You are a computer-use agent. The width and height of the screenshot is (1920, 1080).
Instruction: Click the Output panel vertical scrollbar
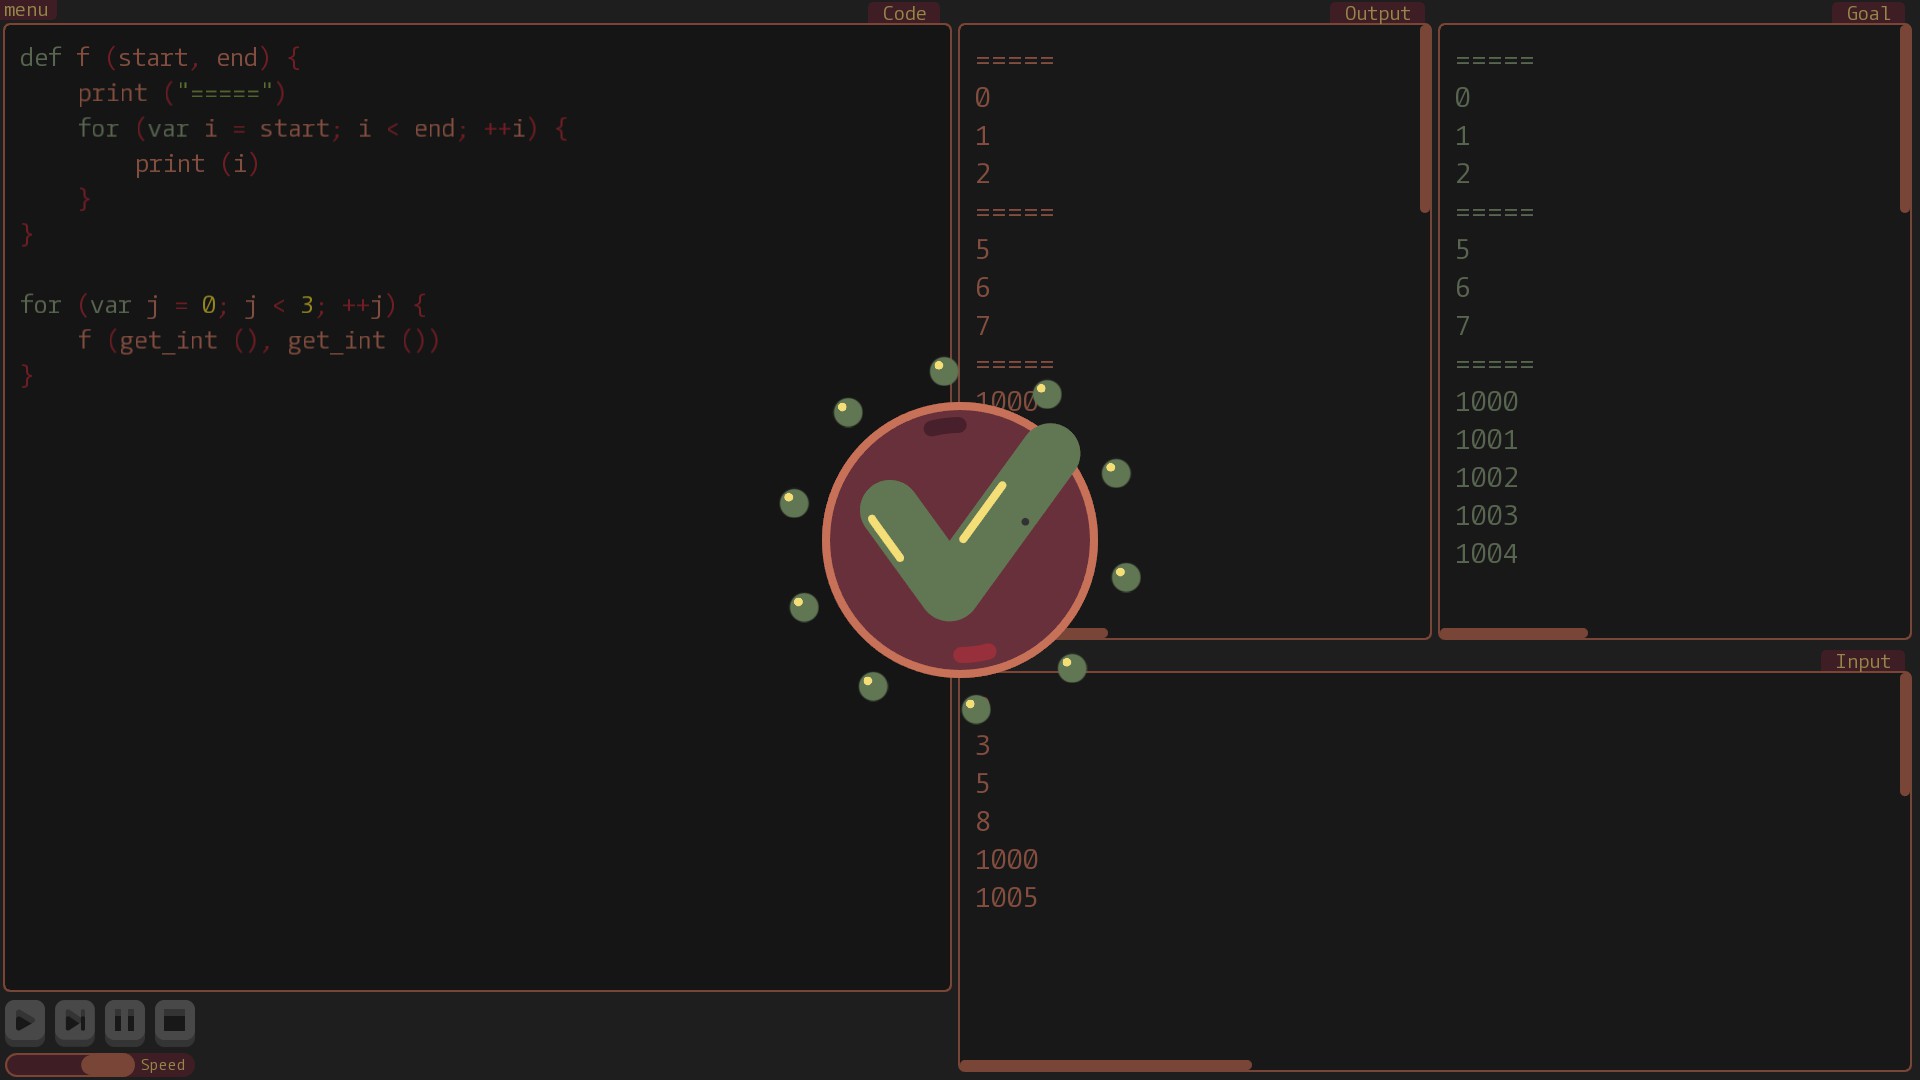tap(1425, 120)
